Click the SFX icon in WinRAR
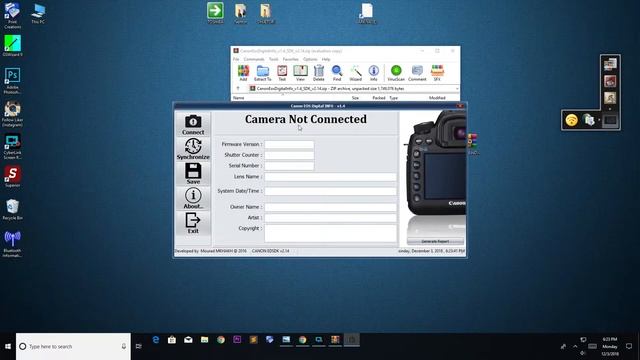 (x=437, y=73)
